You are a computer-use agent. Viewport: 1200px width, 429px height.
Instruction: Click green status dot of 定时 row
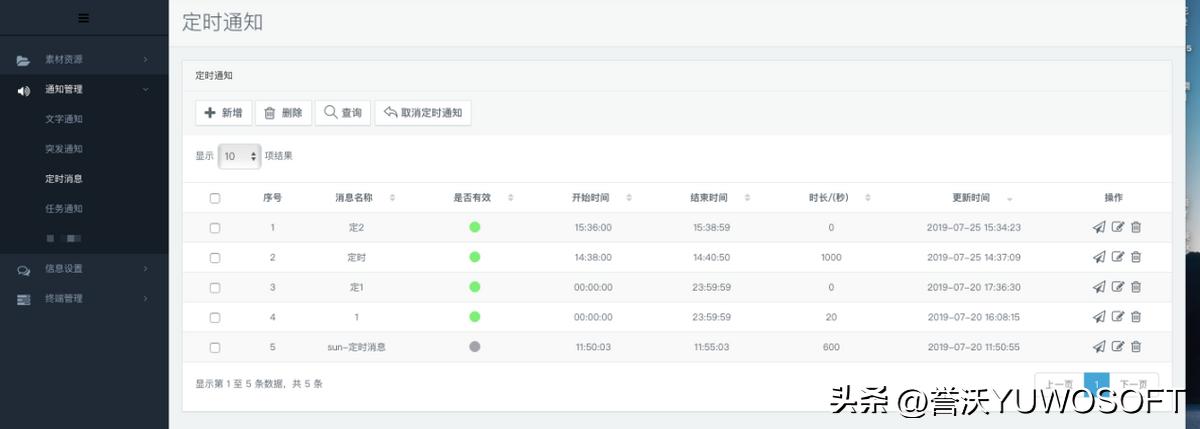(x=474, y=257)
